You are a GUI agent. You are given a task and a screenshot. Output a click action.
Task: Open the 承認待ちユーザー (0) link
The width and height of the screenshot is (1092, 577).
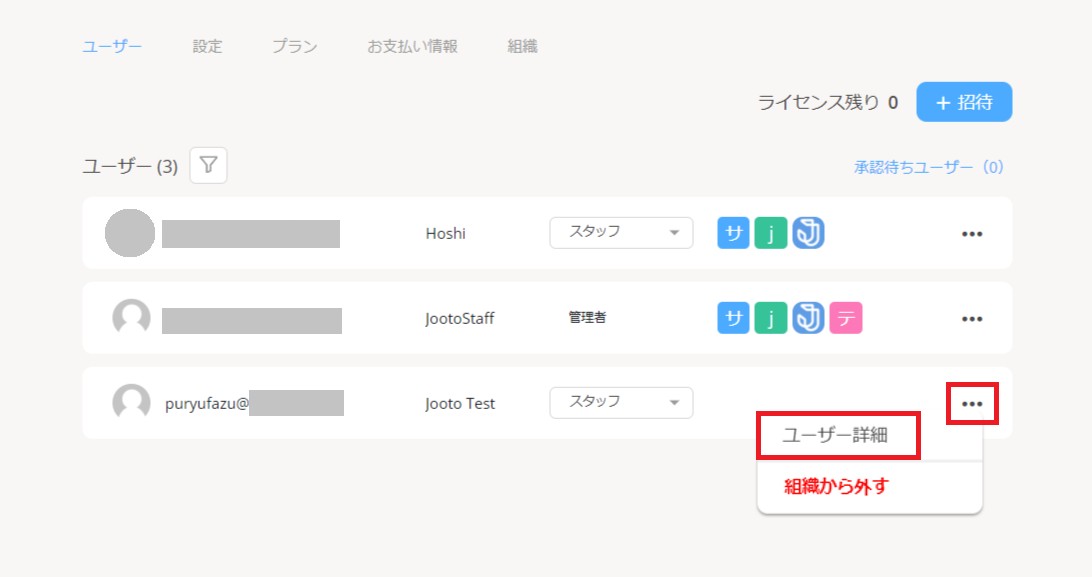(928, 167)
